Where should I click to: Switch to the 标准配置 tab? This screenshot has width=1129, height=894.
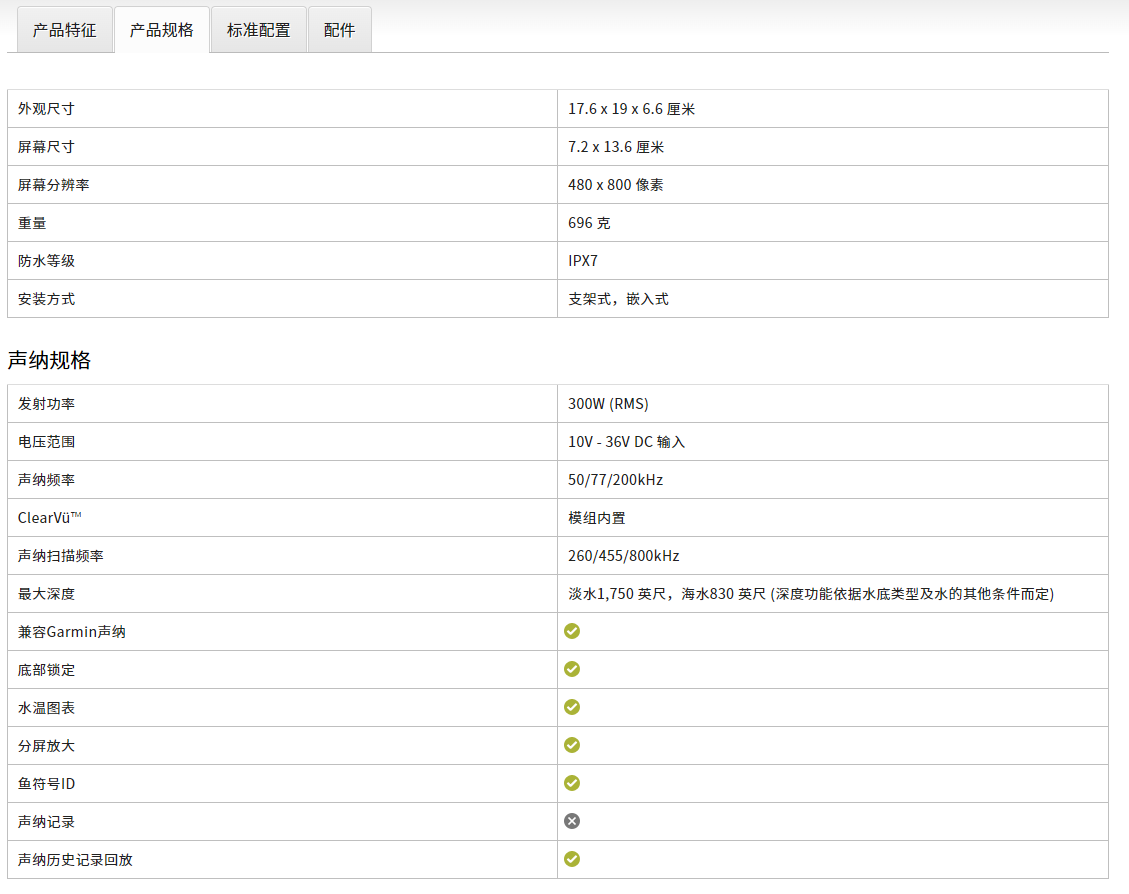[x=258, y=30]
